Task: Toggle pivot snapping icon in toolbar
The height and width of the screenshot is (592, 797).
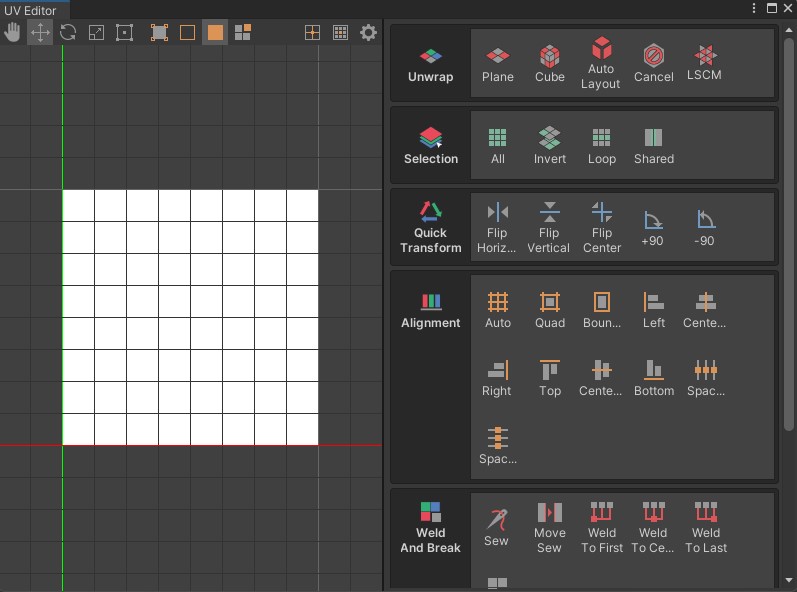Action: (x=312, y=33)
